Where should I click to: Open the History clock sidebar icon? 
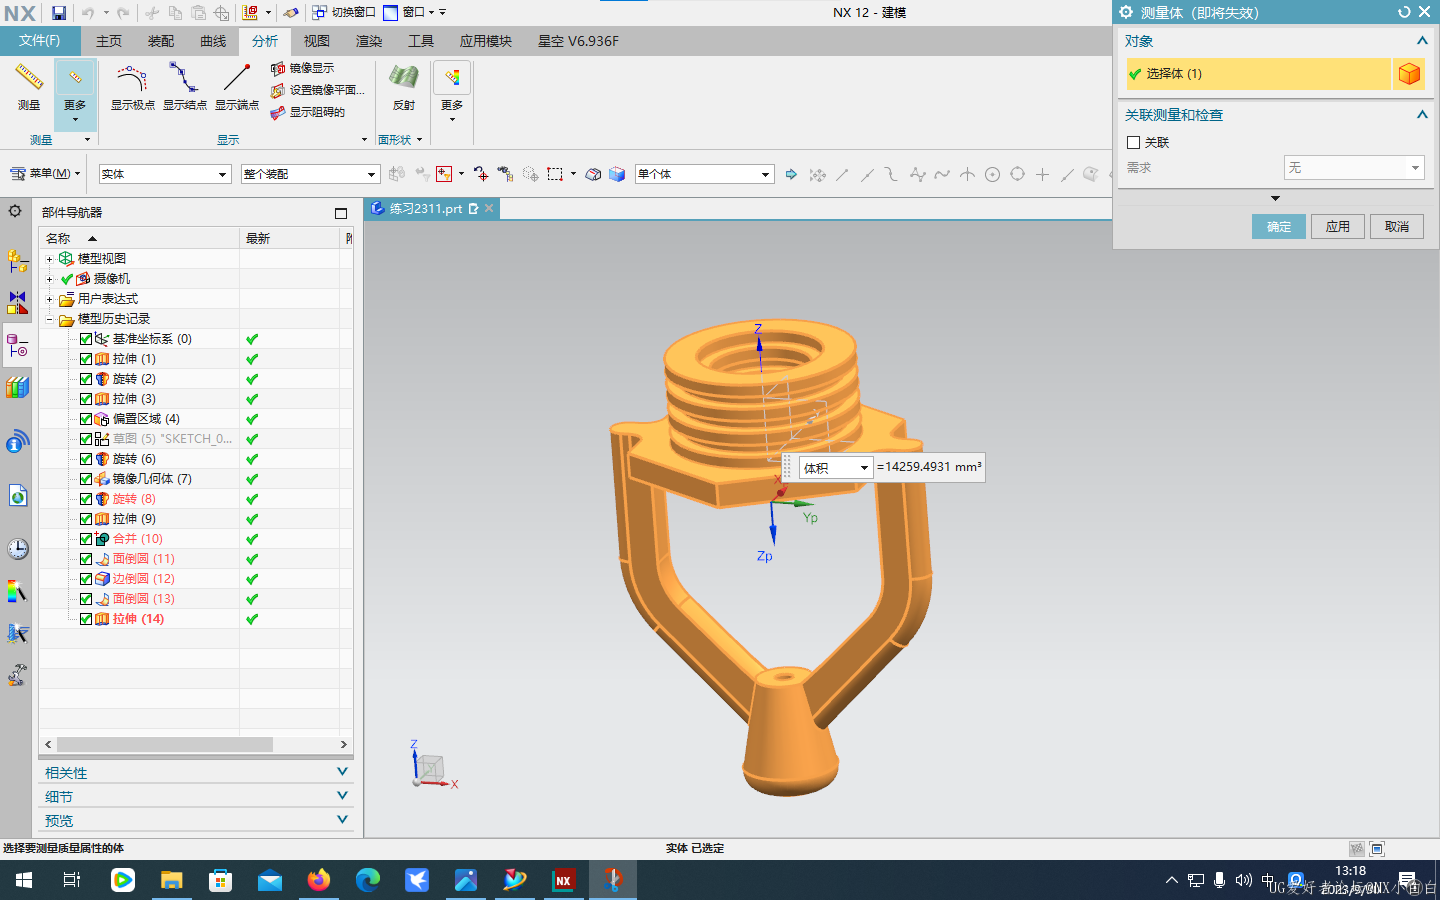tap(17, 549)
